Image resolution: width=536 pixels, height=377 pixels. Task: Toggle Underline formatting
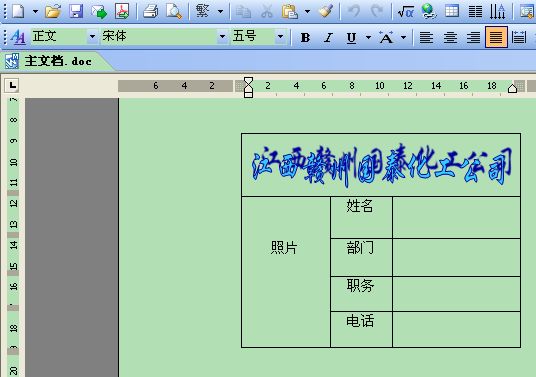tap(351, 37)
